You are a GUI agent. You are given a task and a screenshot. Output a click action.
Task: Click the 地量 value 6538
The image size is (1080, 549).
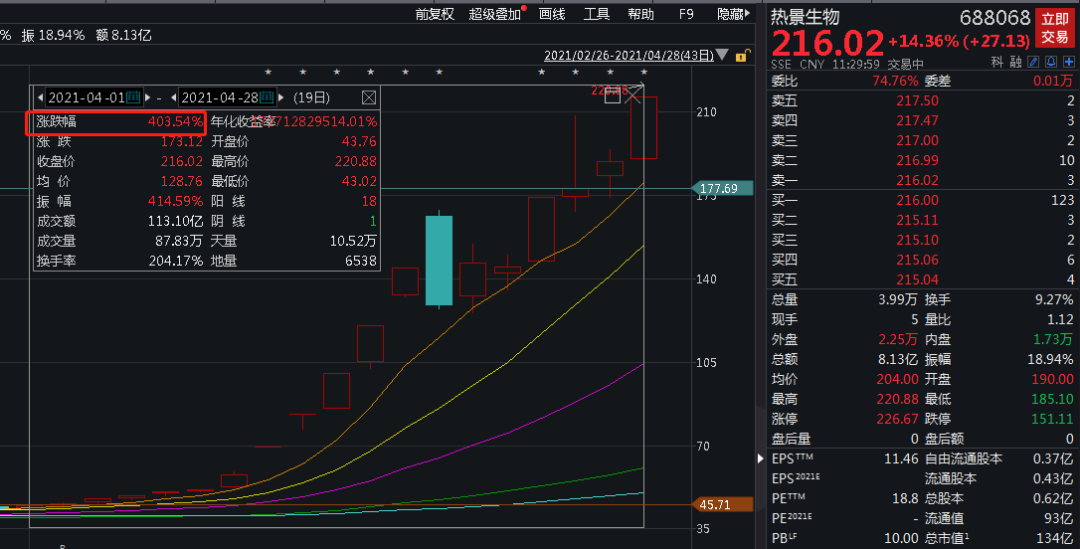[x=360, y=261]
